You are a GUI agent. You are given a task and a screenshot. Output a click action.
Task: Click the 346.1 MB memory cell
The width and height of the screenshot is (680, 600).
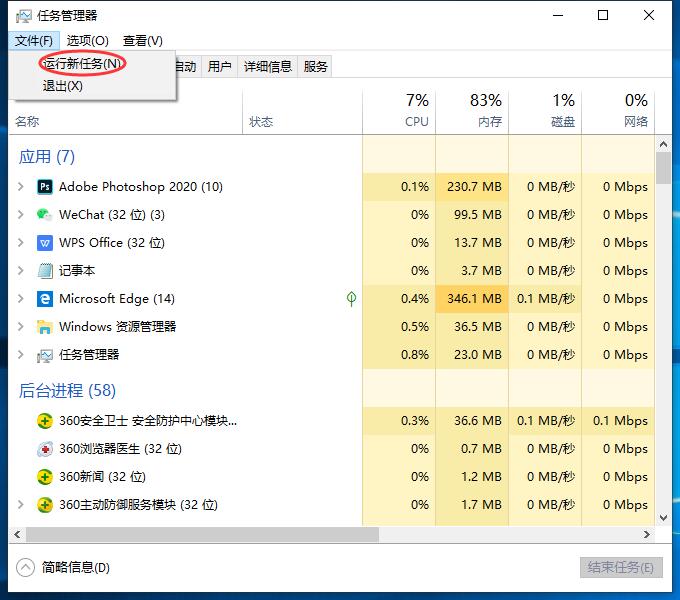(472, 299)
